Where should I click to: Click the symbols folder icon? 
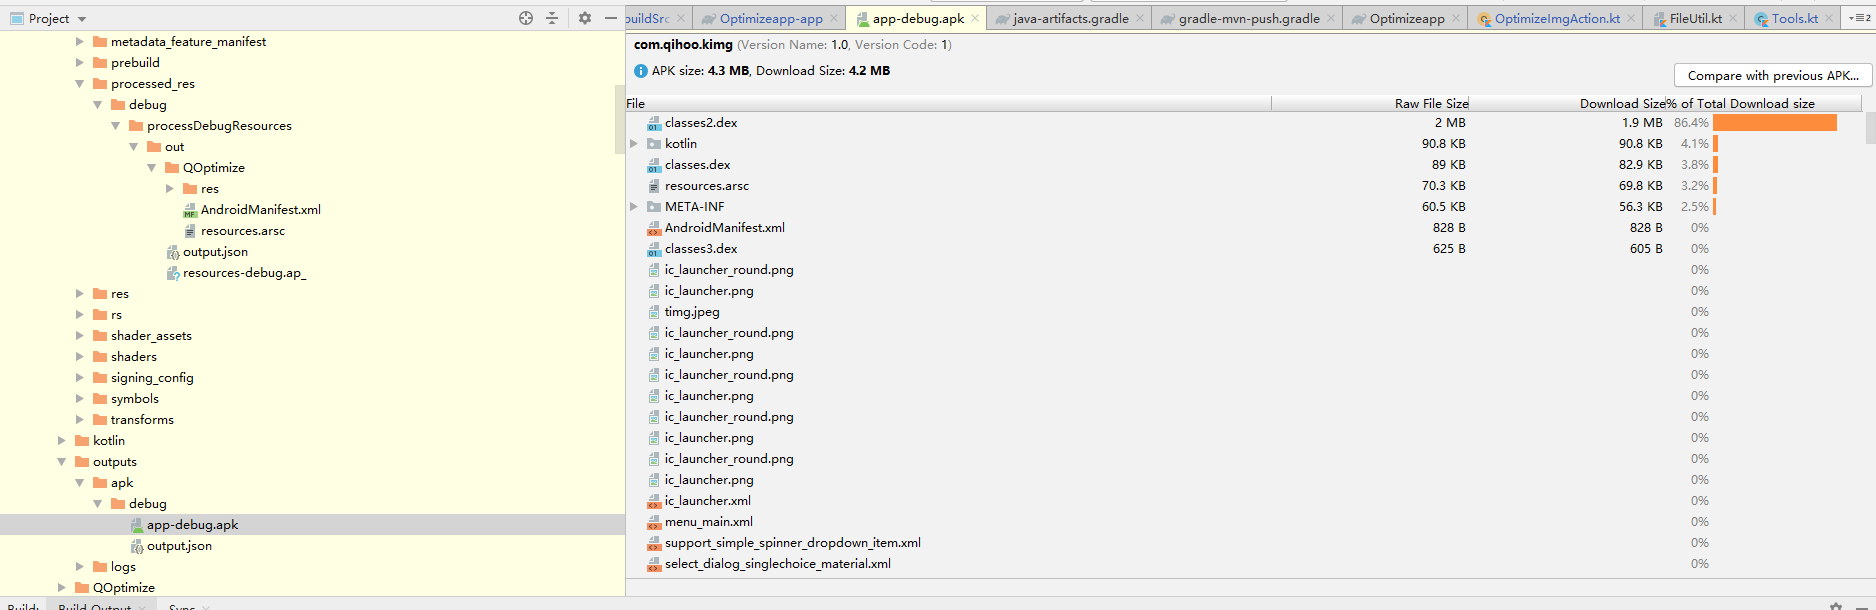(100, 399)
